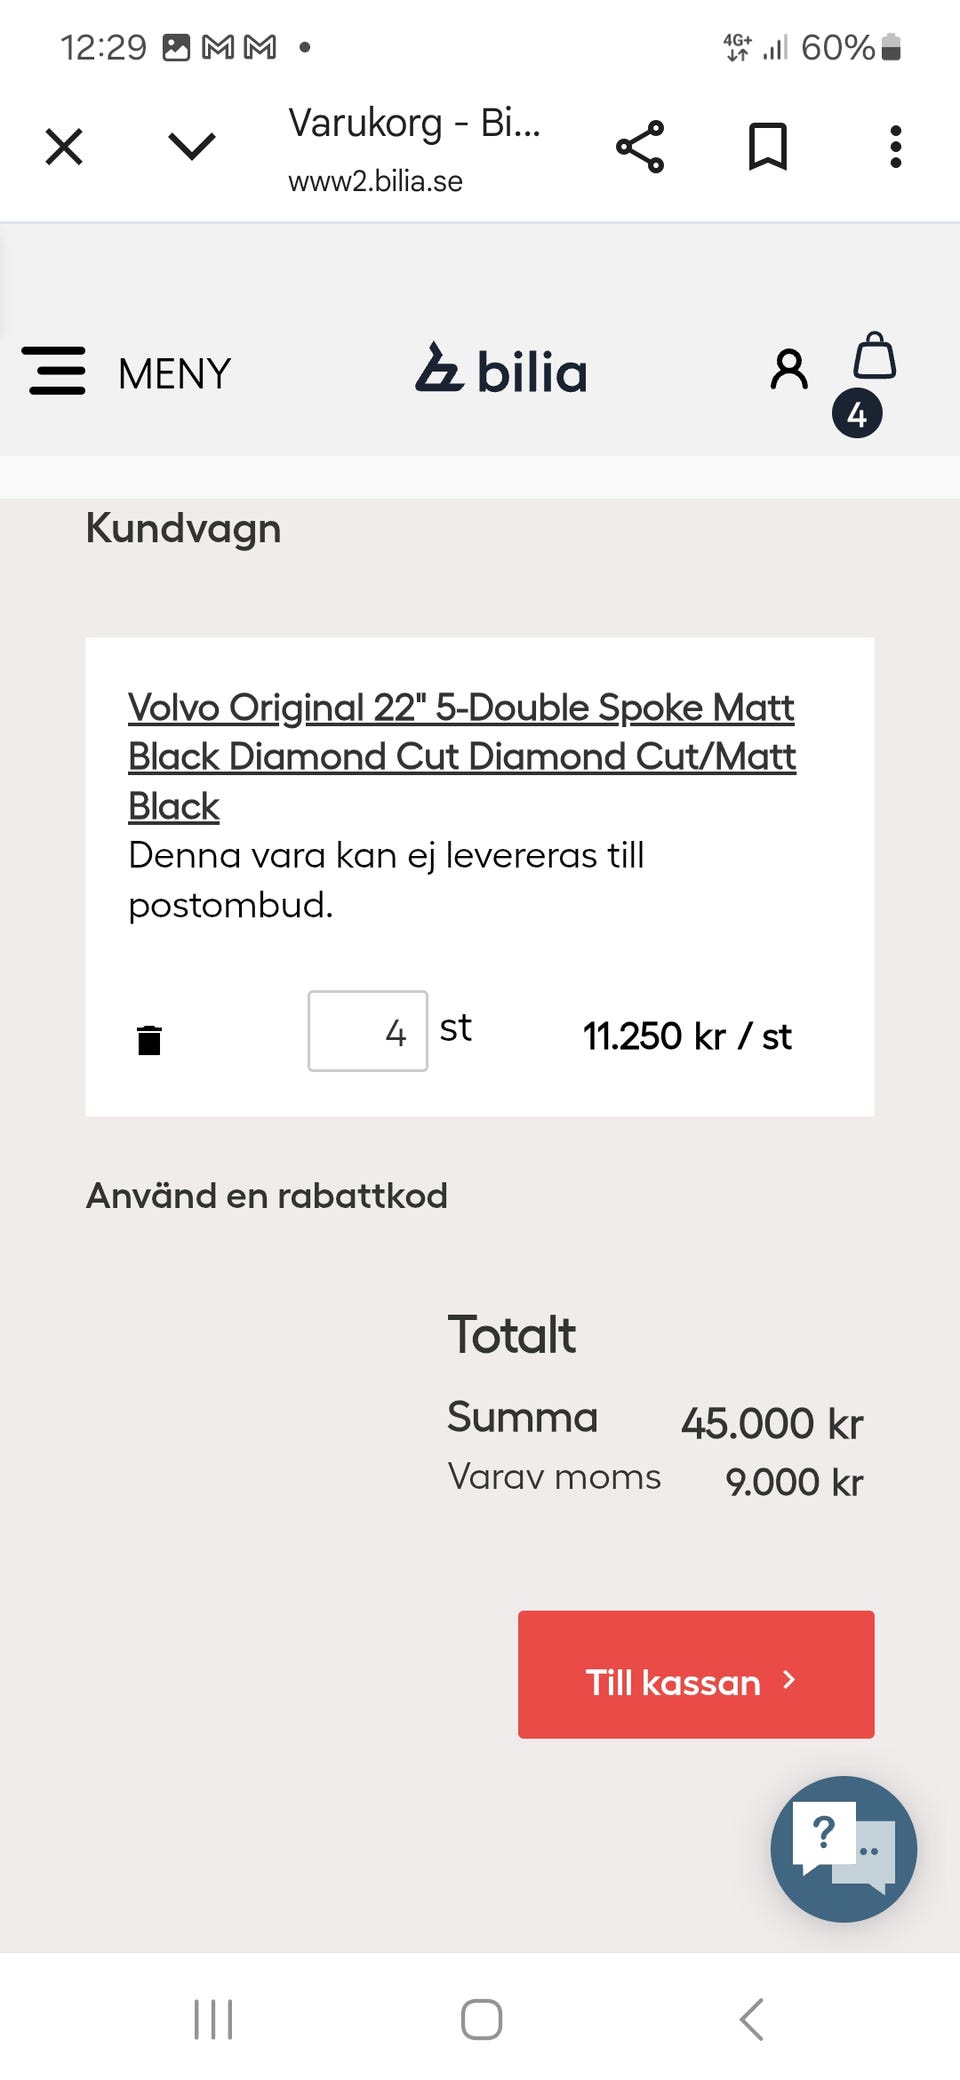Tap the browser share icon
Viewport: 960px width, 2080px height.
pyautogui.click(x=640, y=147)
